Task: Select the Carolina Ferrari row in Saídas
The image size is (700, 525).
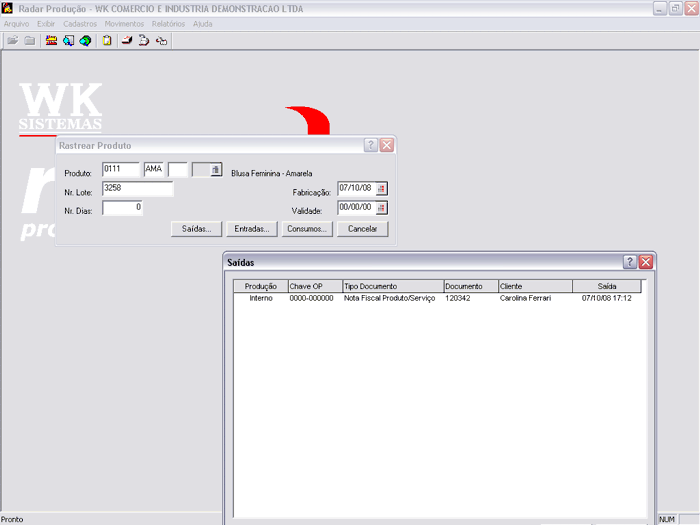Action: [525, 298]
